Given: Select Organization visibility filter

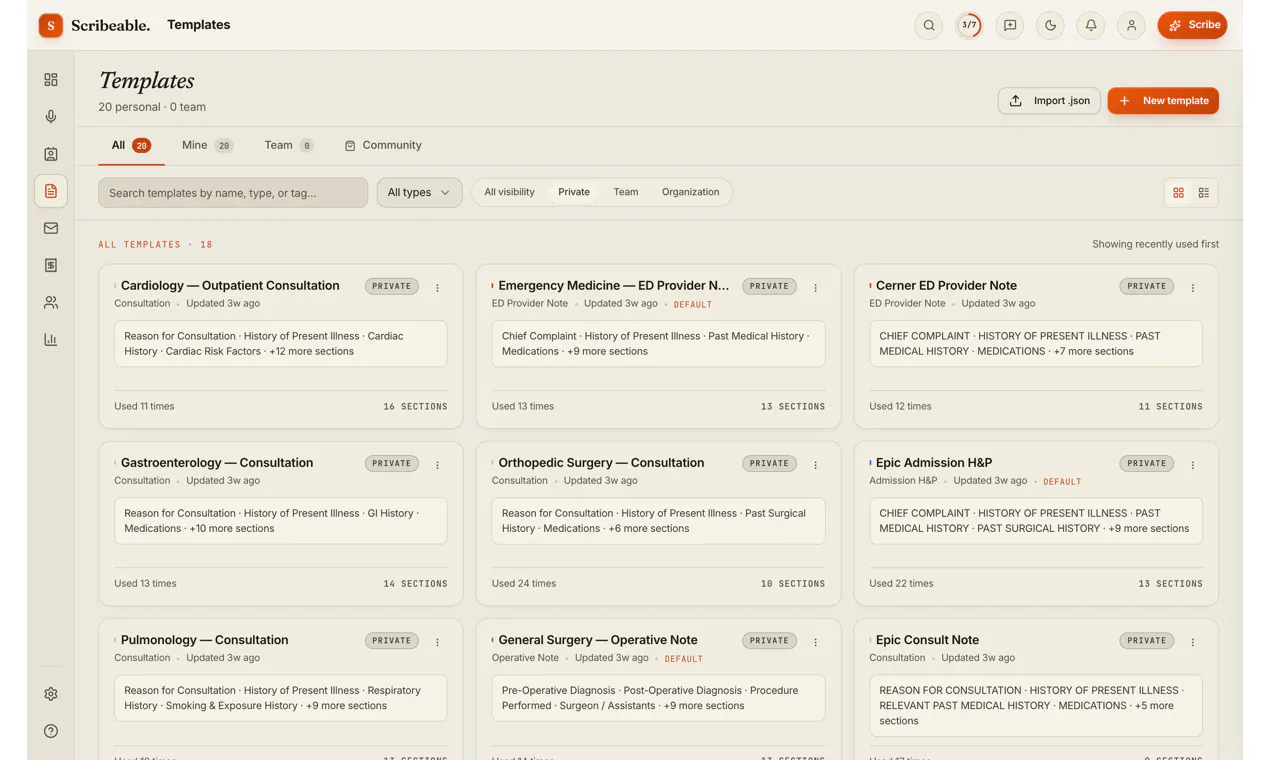Looking at the screenshot, I should pos(690,192).
